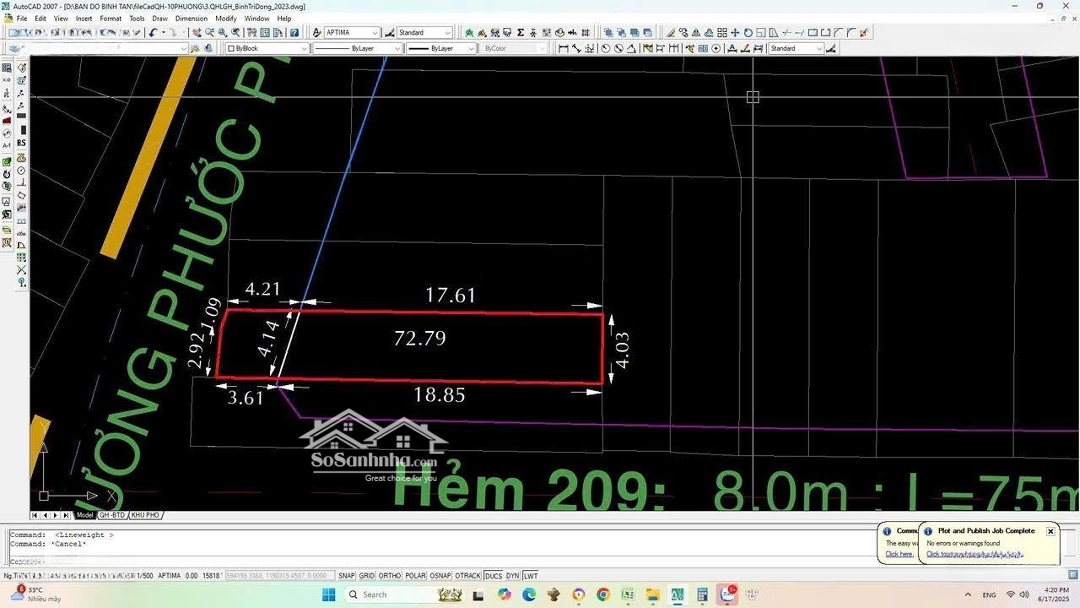
Task: Open the ByColor plot style box
Action: tap(514, 48)
